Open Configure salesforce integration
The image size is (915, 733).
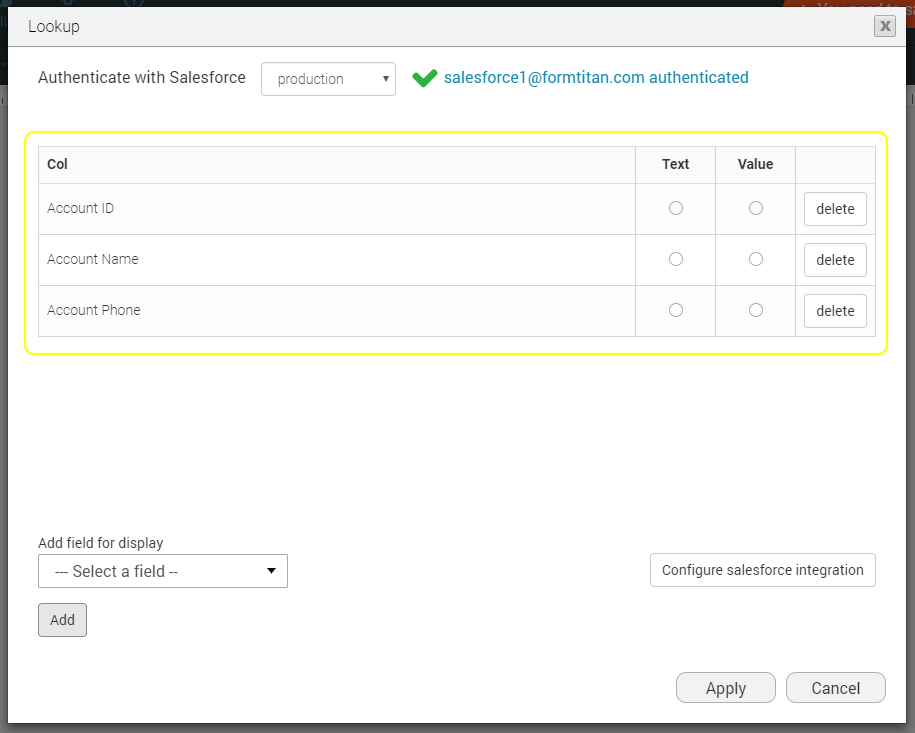pyautogui.click(x=762, y=570)
